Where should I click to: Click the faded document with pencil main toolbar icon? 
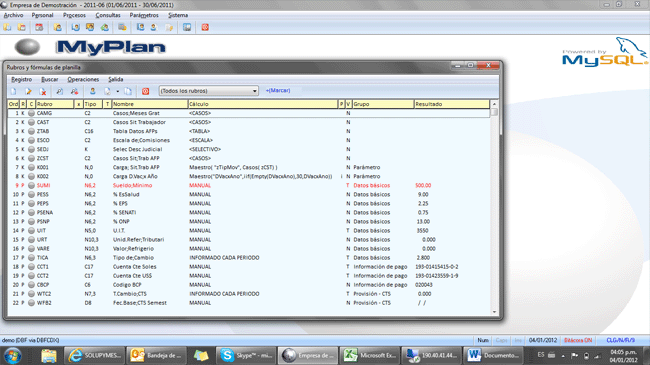pos(170,27)
